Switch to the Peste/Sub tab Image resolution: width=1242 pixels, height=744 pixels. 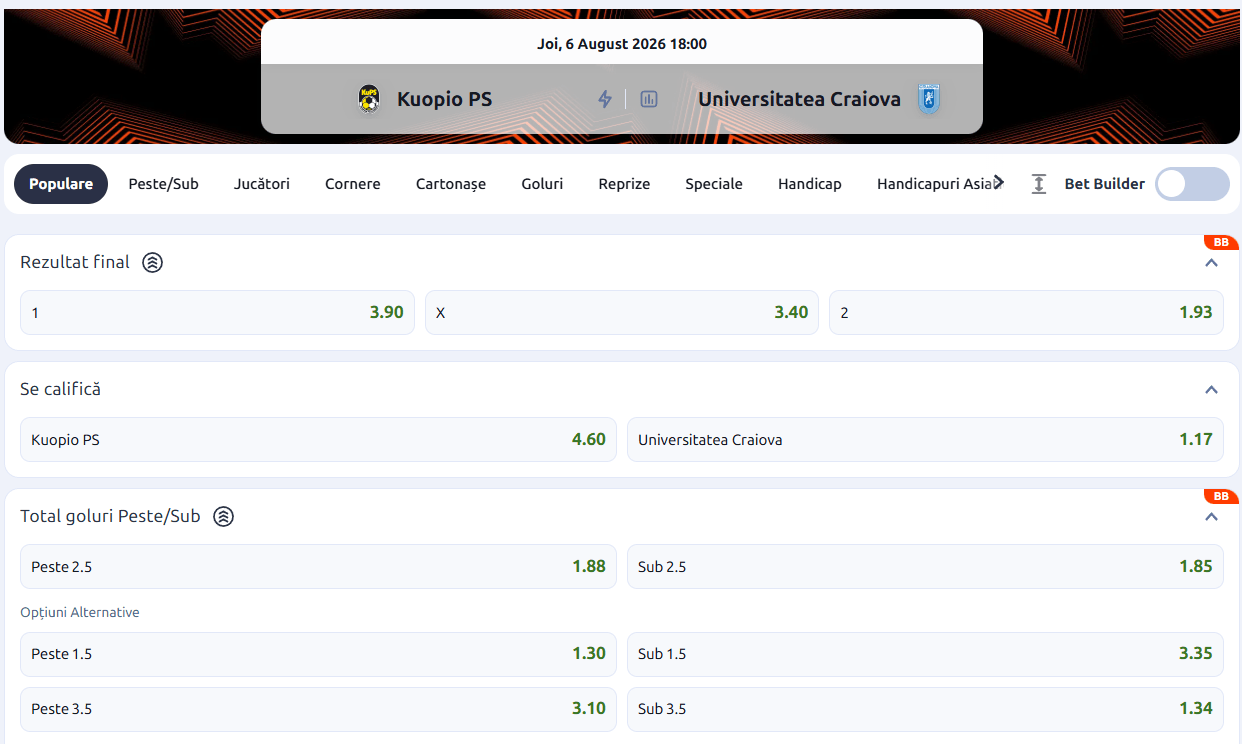coord(164,184)
